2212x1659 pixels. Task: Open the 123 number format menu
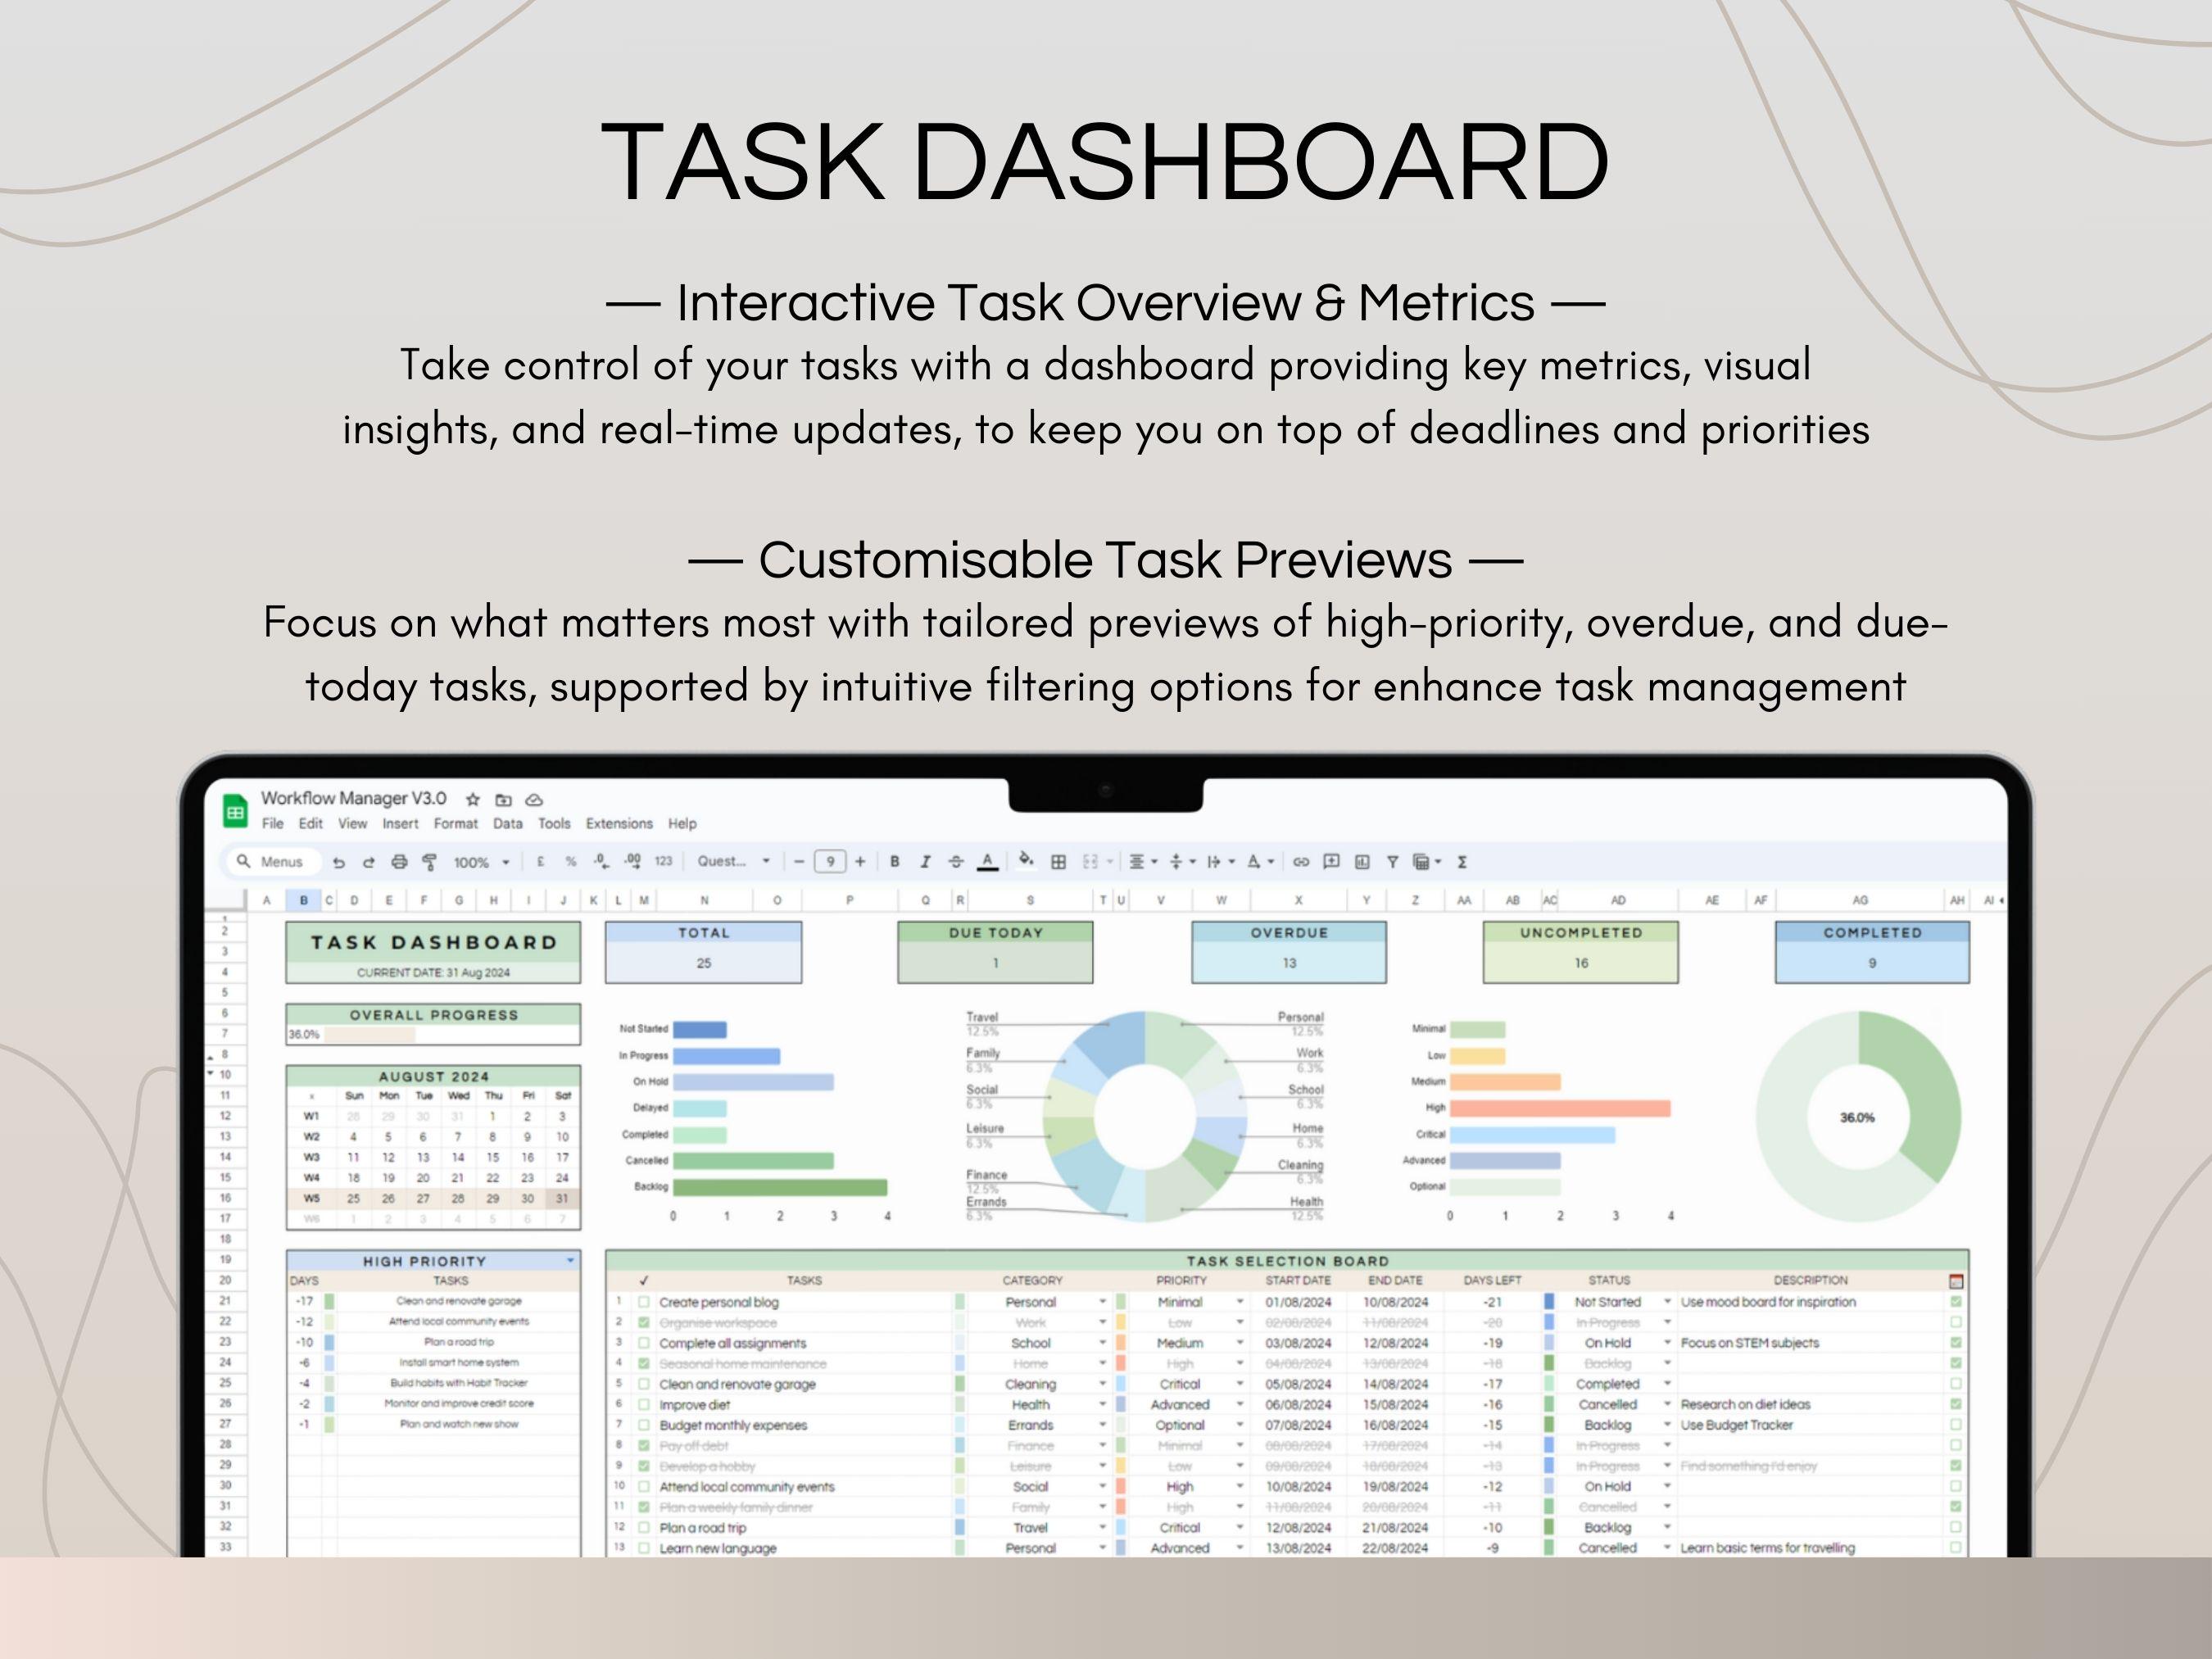663,861
